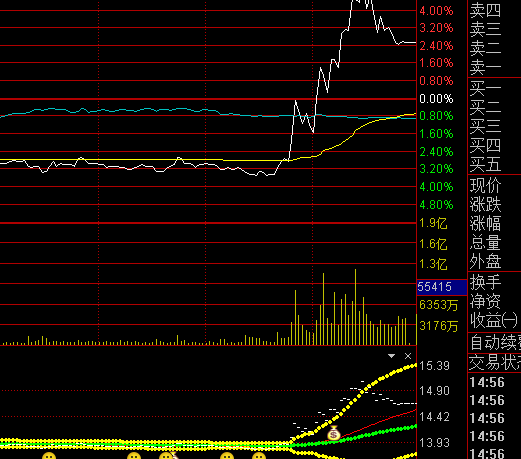This screenshot has height=459, width=521.
Task: Click the 净资 net asset label
Action: [485, 301]
